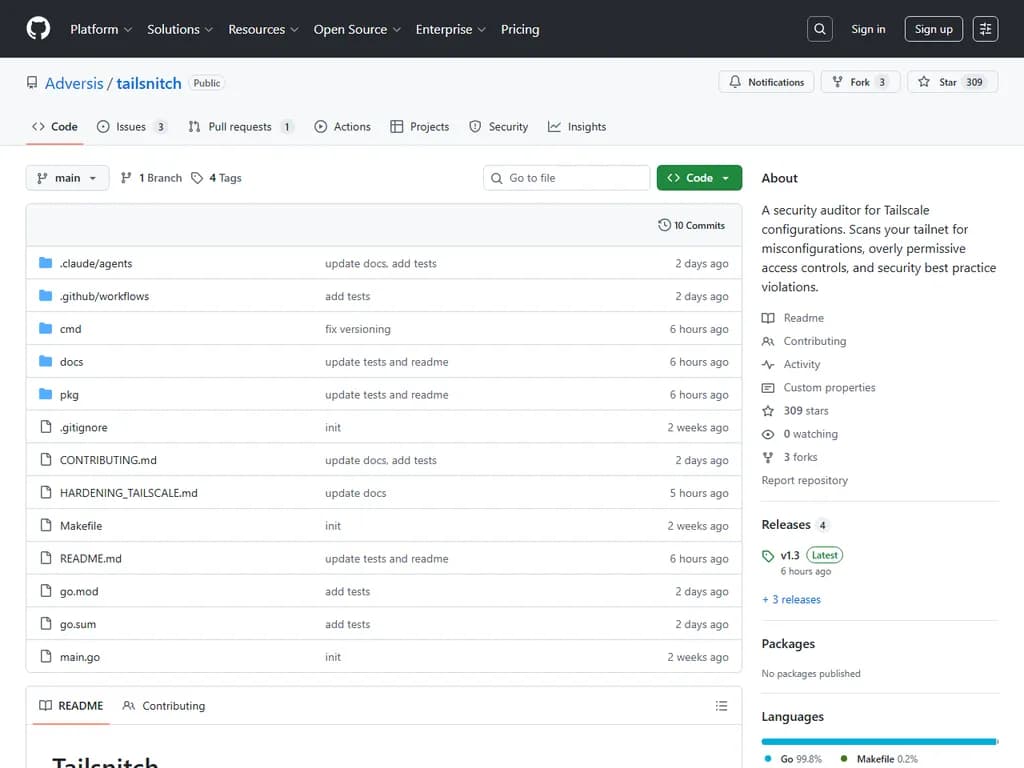The height and width of the screenshot is (768, 1024).
Task: Open the search magnifier icon
Action: 820,29
